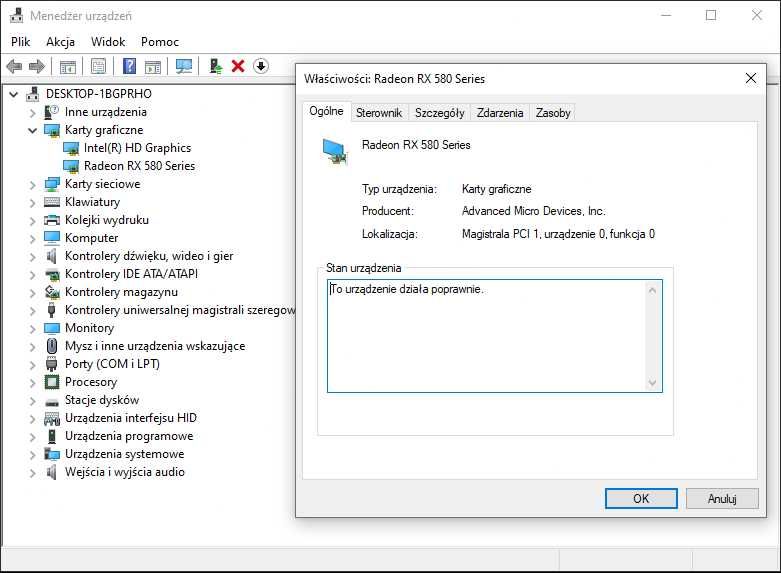The height and width of the screenshot is (573, 781).
Task: Click the large Radeon device icon in dialog
Action: [334, 151]
